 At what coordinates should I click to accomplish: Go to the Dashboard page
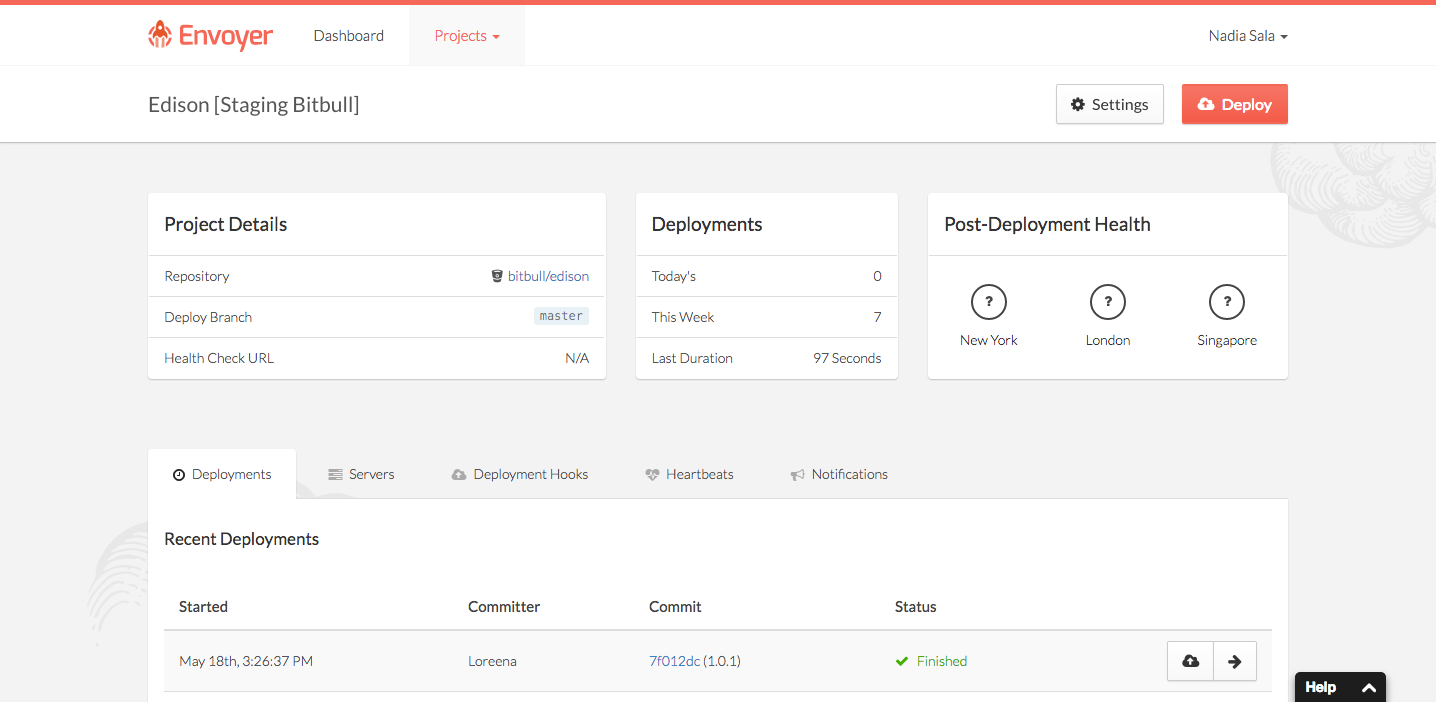point(349,36)
